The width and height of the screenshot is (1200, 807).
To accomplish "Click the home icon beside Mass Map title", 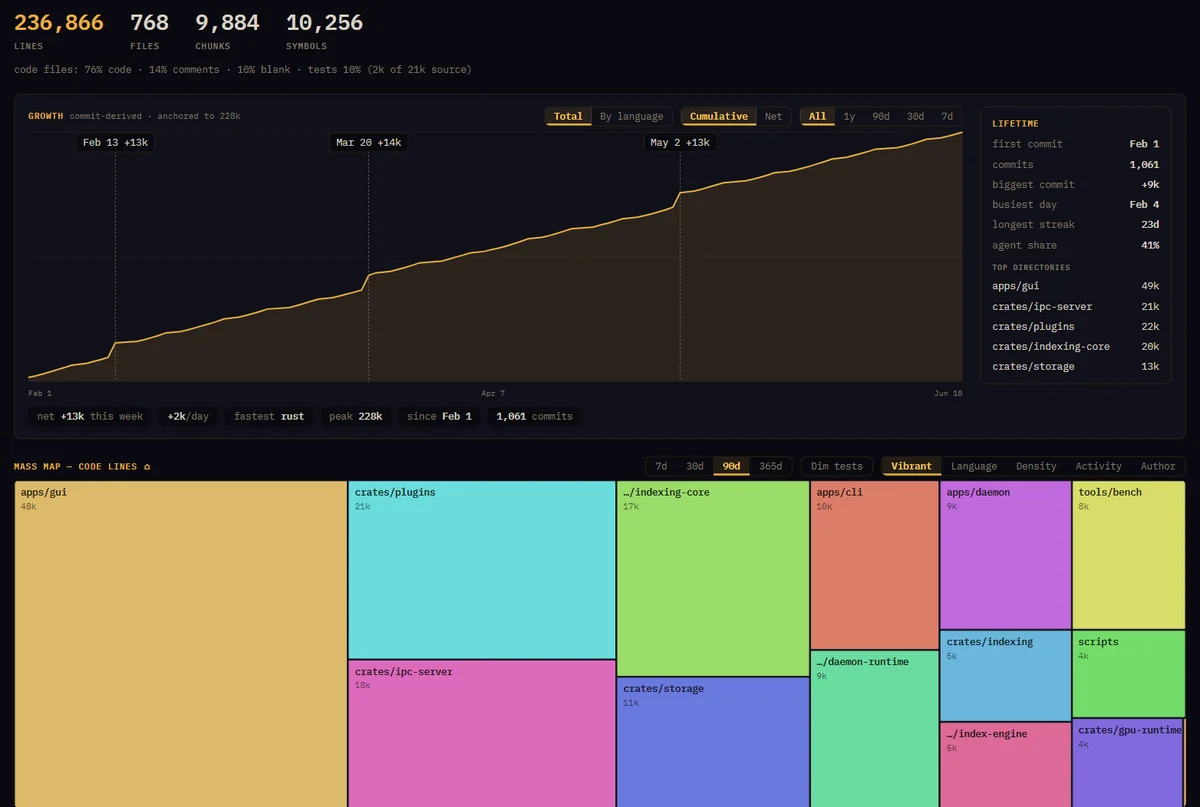I will click(147, 467).
